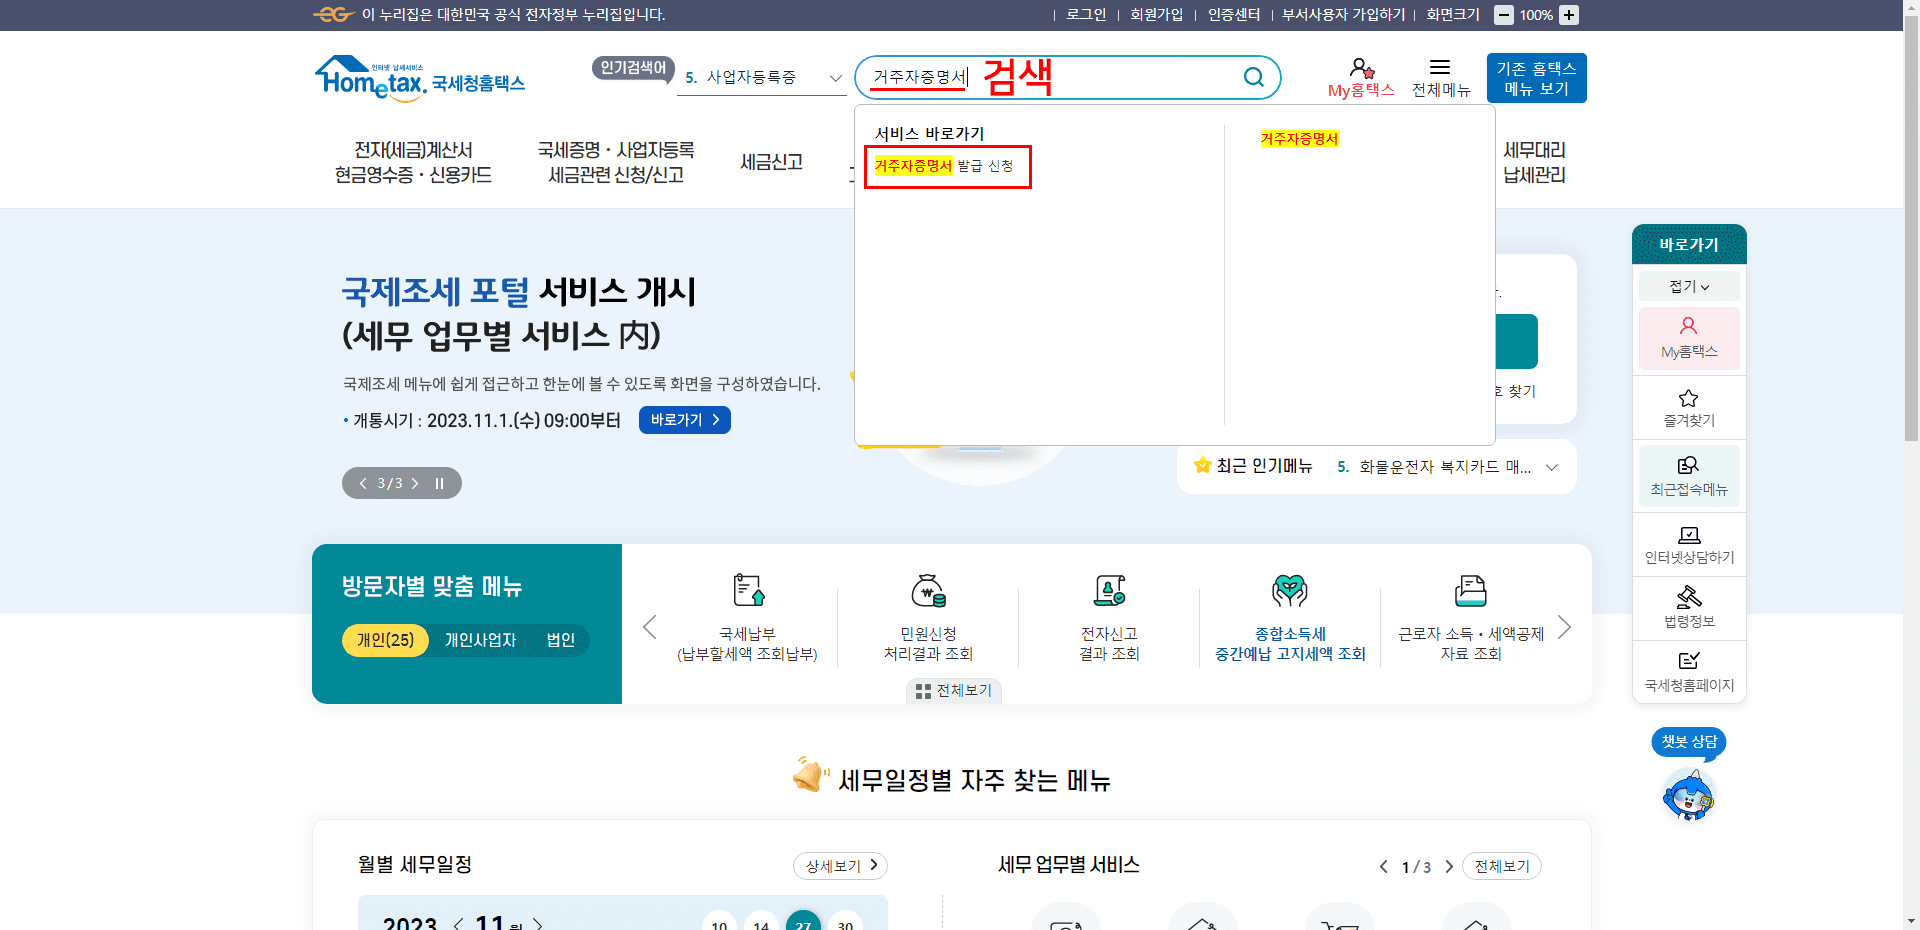The image size is (1920, 930).
Task: Click 부서사용자 가입하기 link
Action: (1344, 15)
